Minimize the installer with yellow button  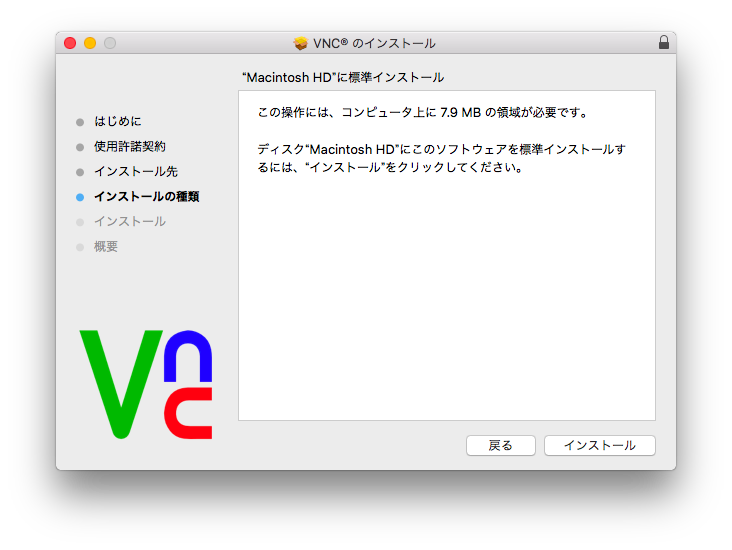tap(90, 43)
